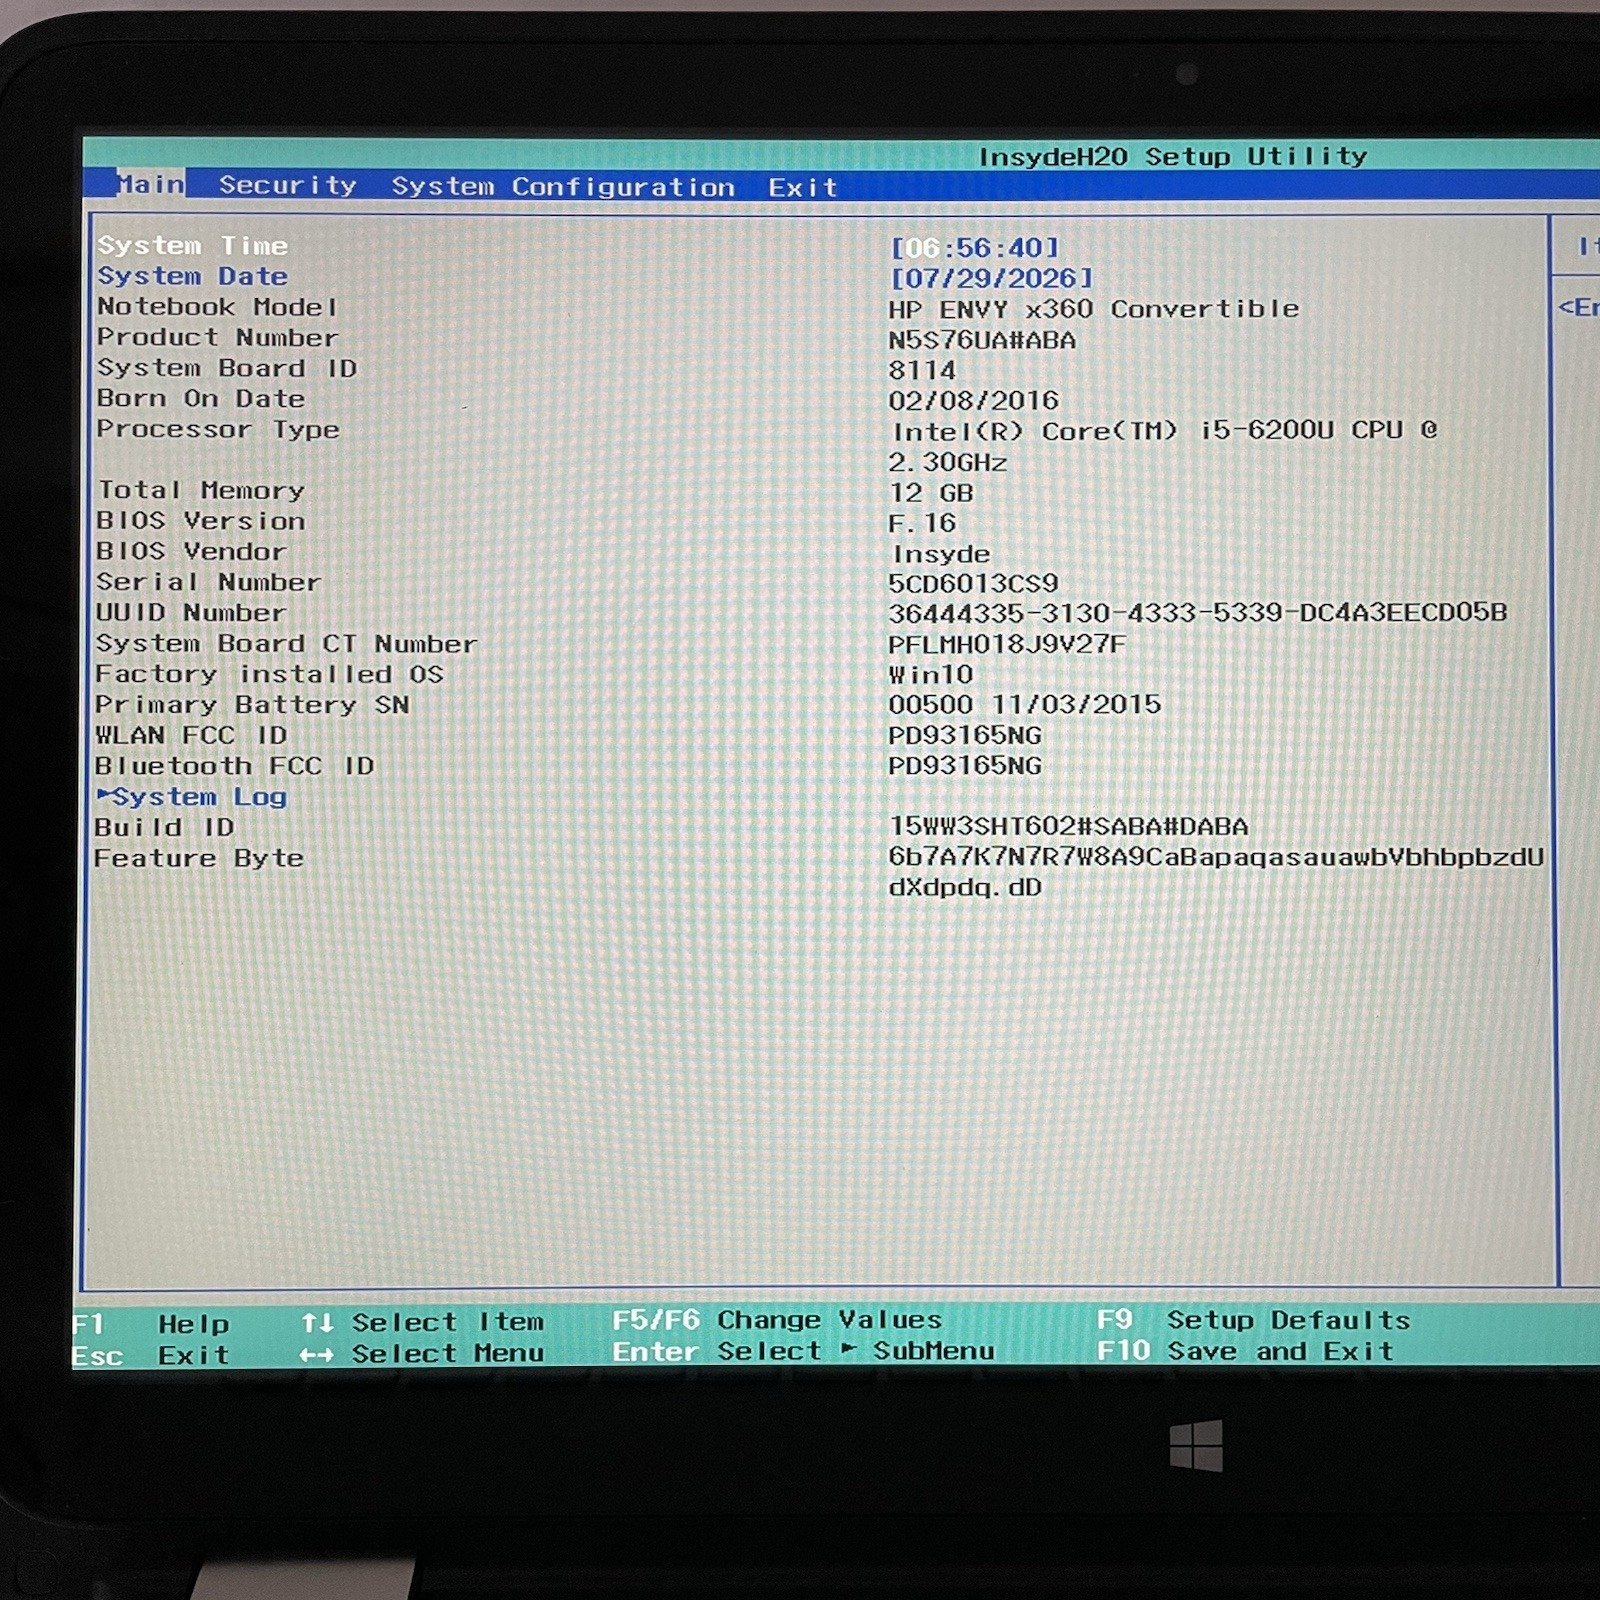Click the Intel Core i5-6200U processor text
The image size is (1600, 1600).
[x=1165, y=431]
